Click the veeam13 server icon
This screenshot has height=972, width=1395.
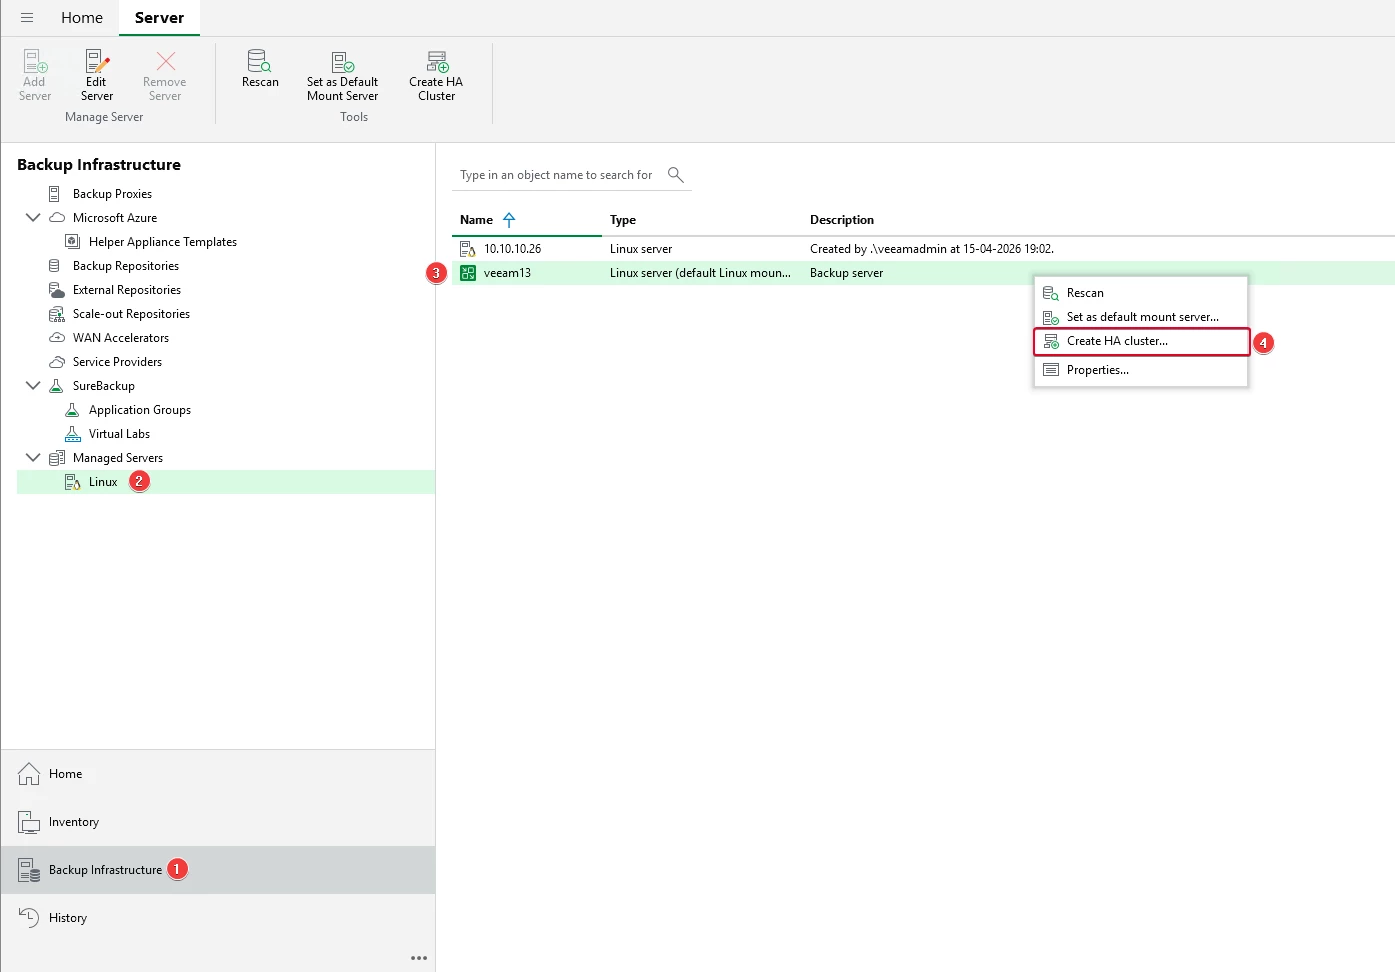pyautogui.click(x=467, y=273)
